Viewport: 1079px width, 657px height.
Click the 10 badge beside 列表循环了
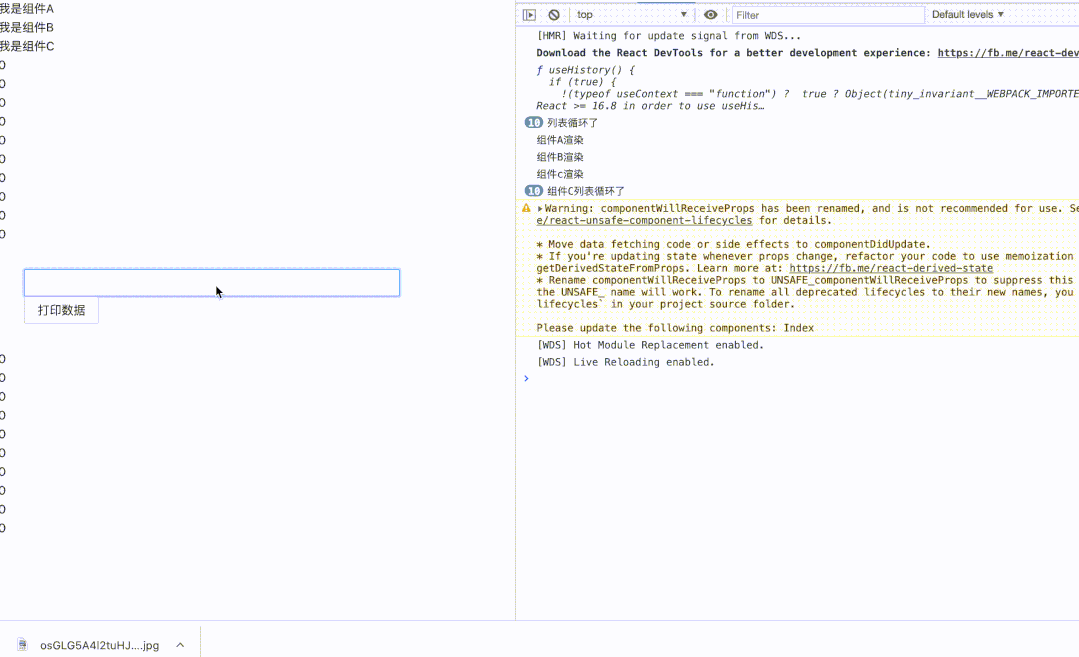(x=533, y=122)
